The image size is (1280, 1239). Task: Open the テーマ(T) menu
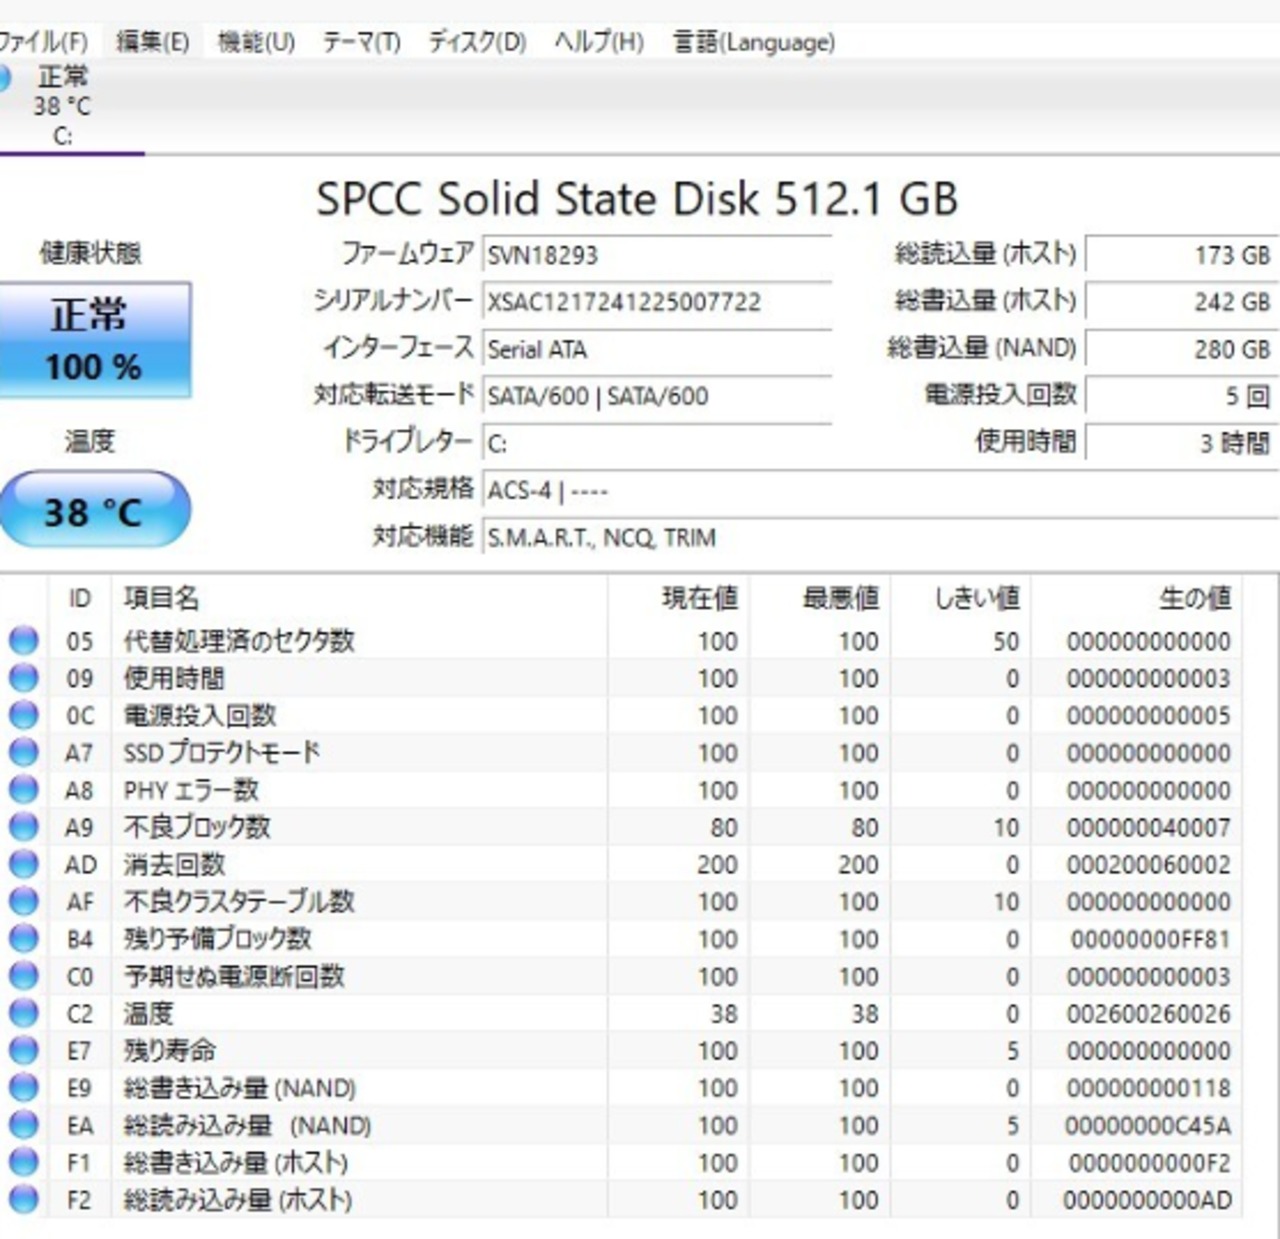[361, 42]
